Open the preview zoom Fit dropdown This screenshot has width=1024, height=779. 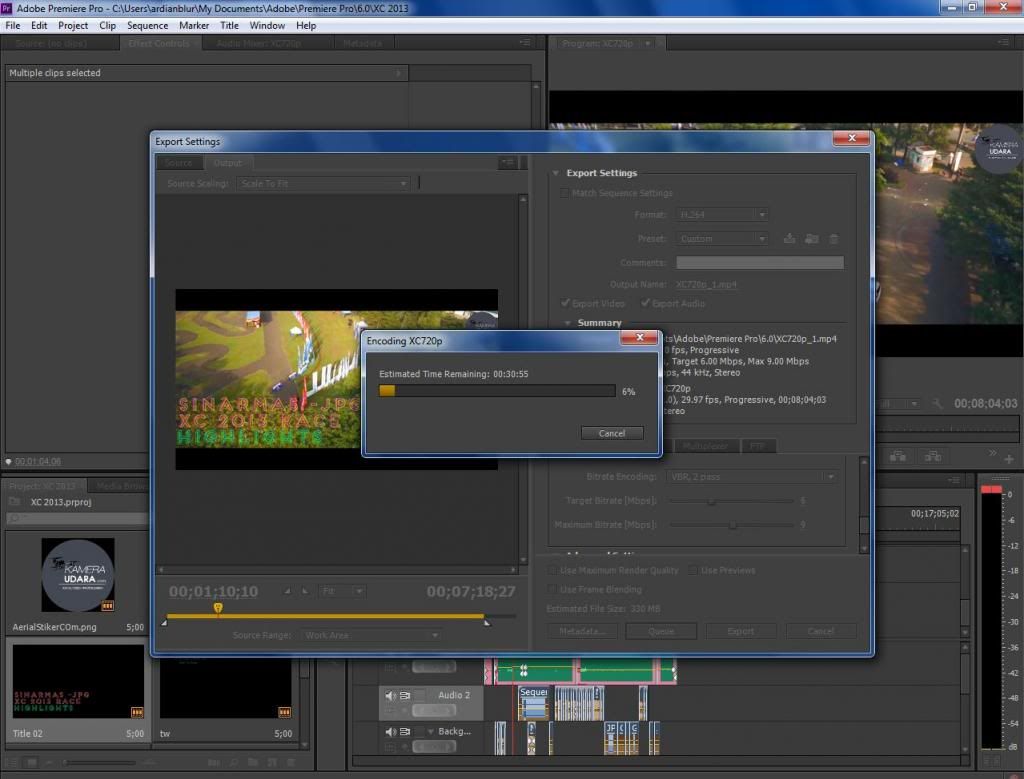point(342,591)
